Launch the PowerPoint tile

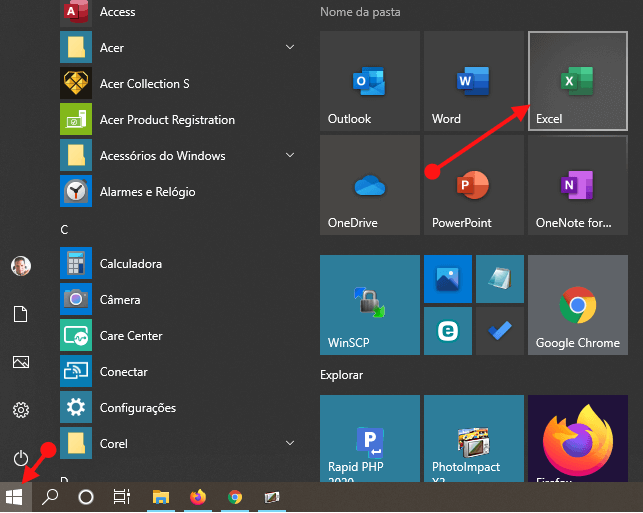tap(474, 185)
